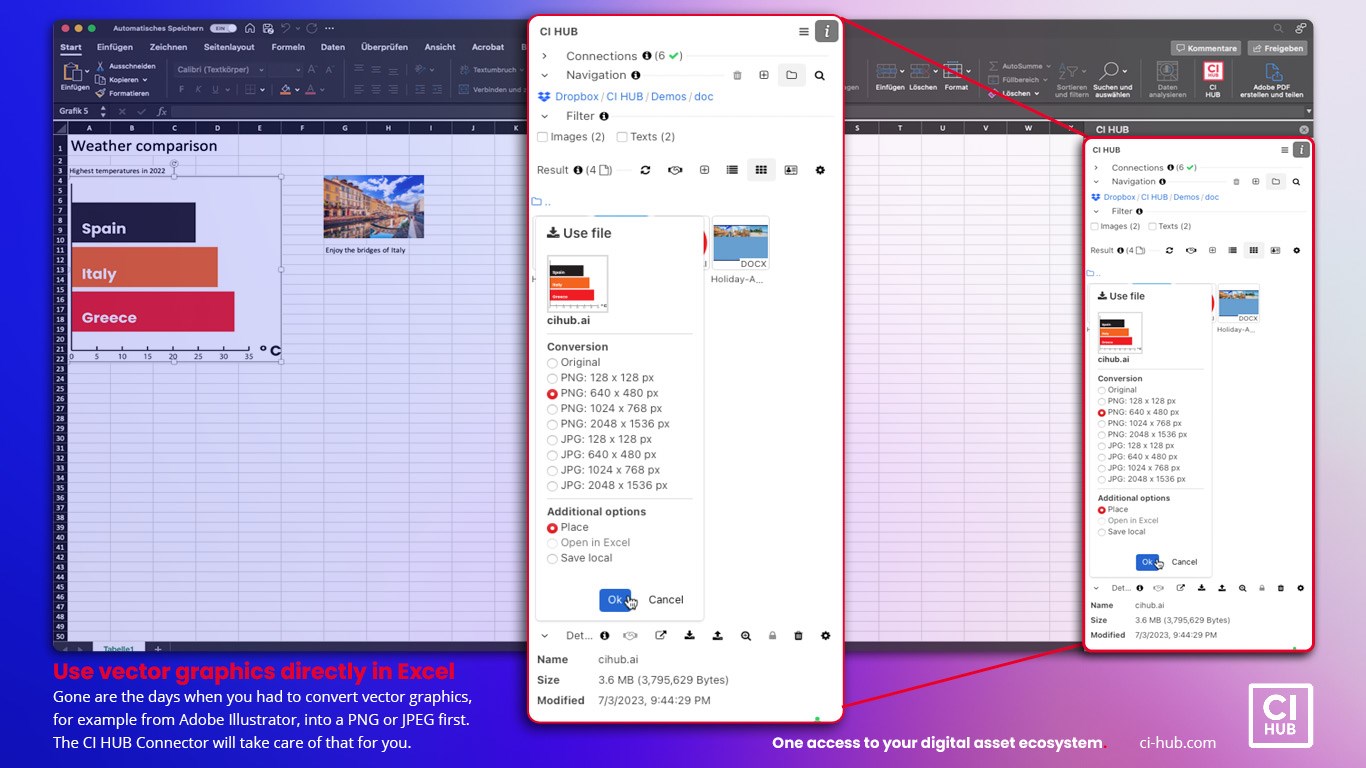The width and height of the screenshot is (1366, 768).
Task: Switch to card view in enlarged Result row
Action: 791,170
